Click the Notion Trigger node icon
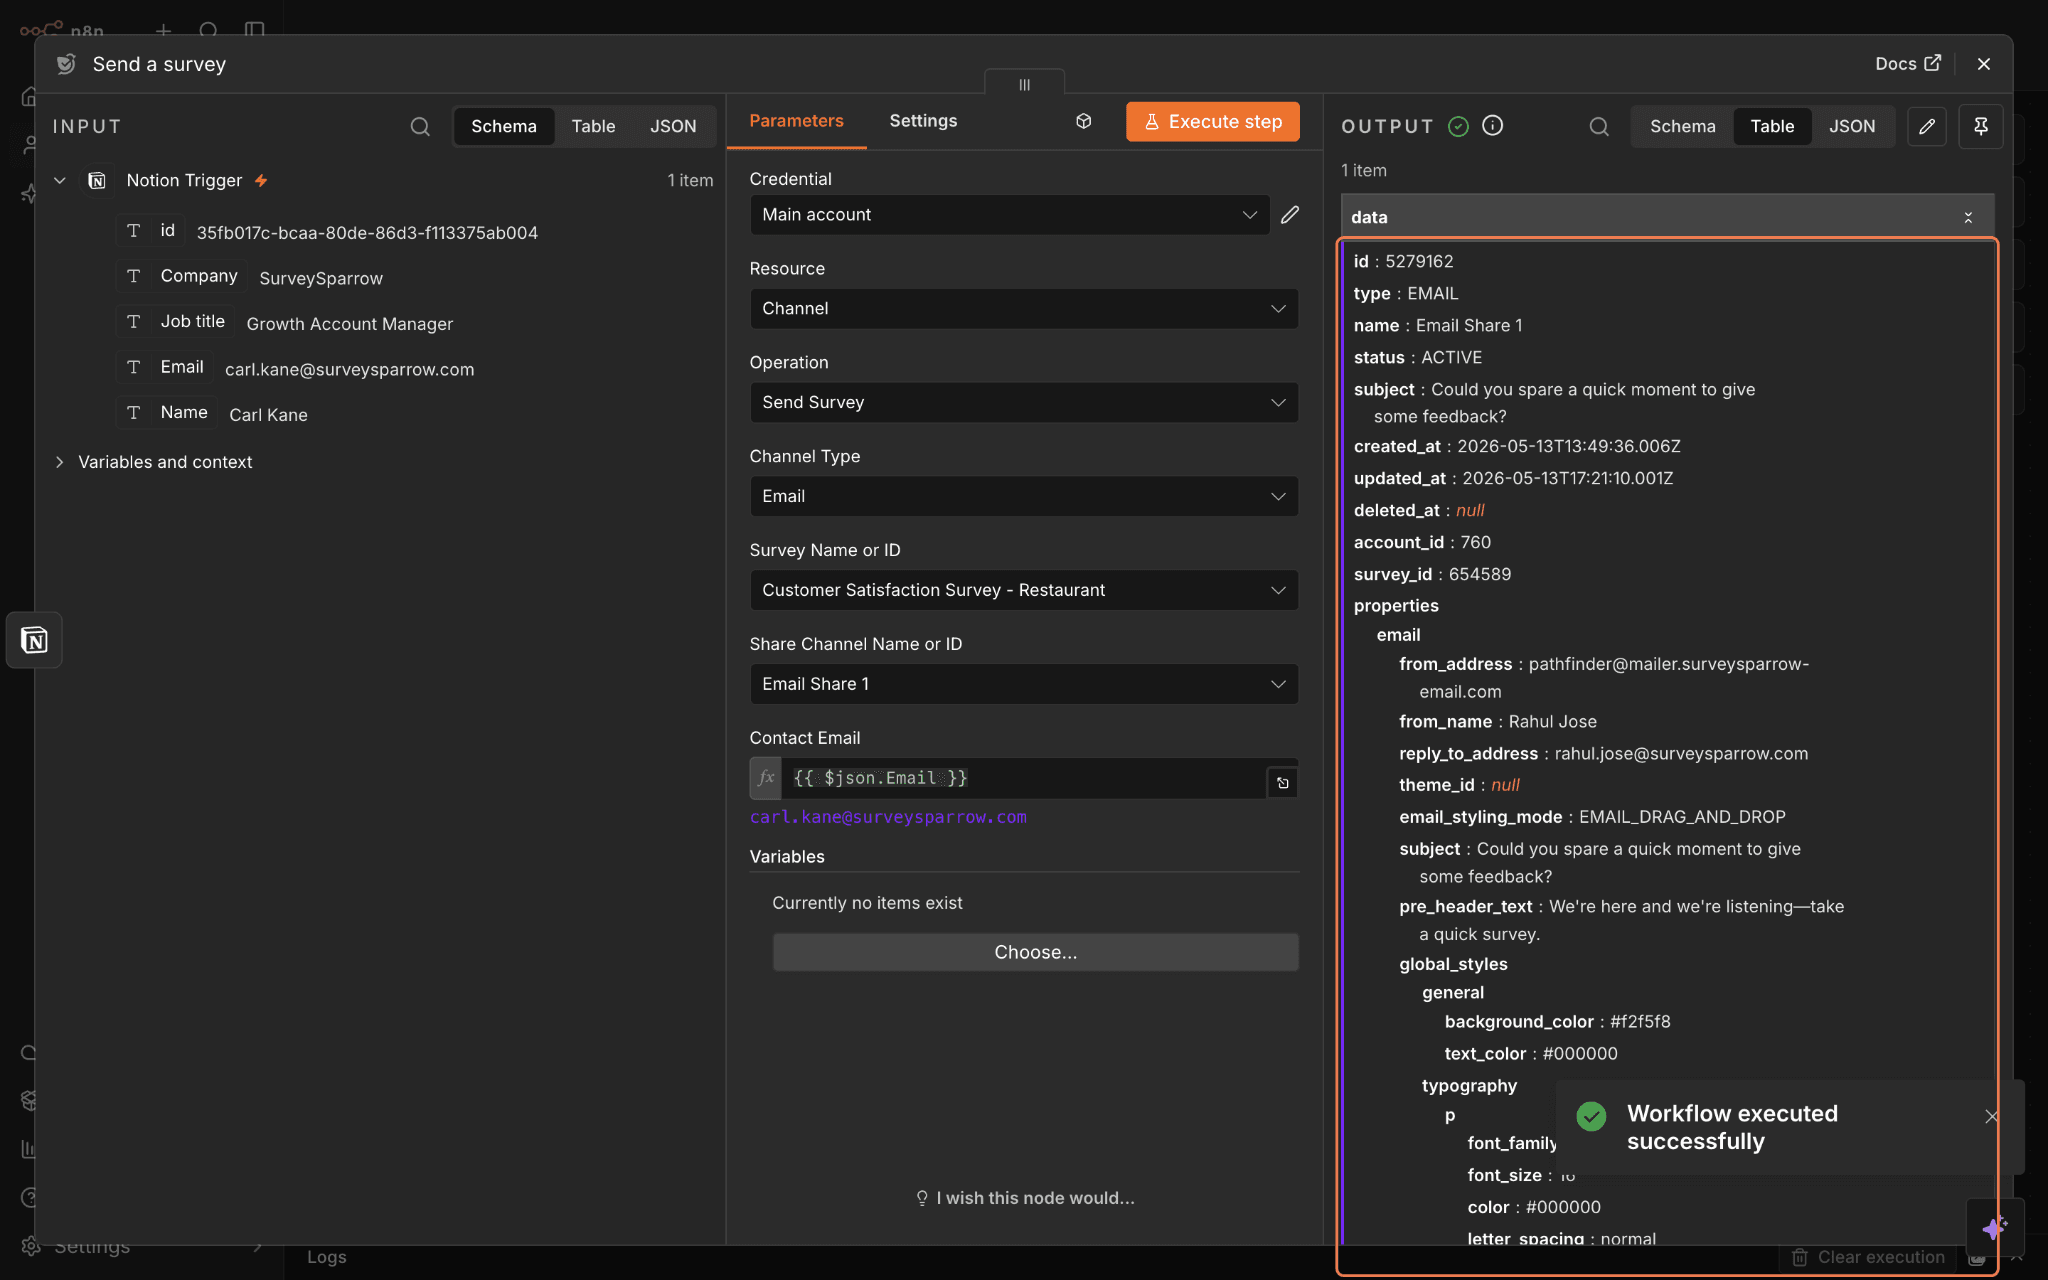 point(97,180)
